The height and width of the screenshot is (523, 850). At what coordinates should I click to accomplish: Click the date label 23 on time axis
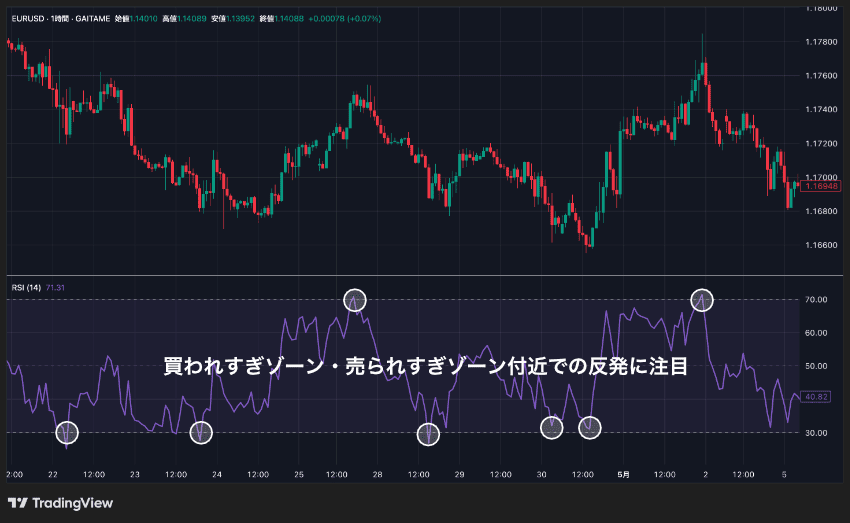coord(134,474)
